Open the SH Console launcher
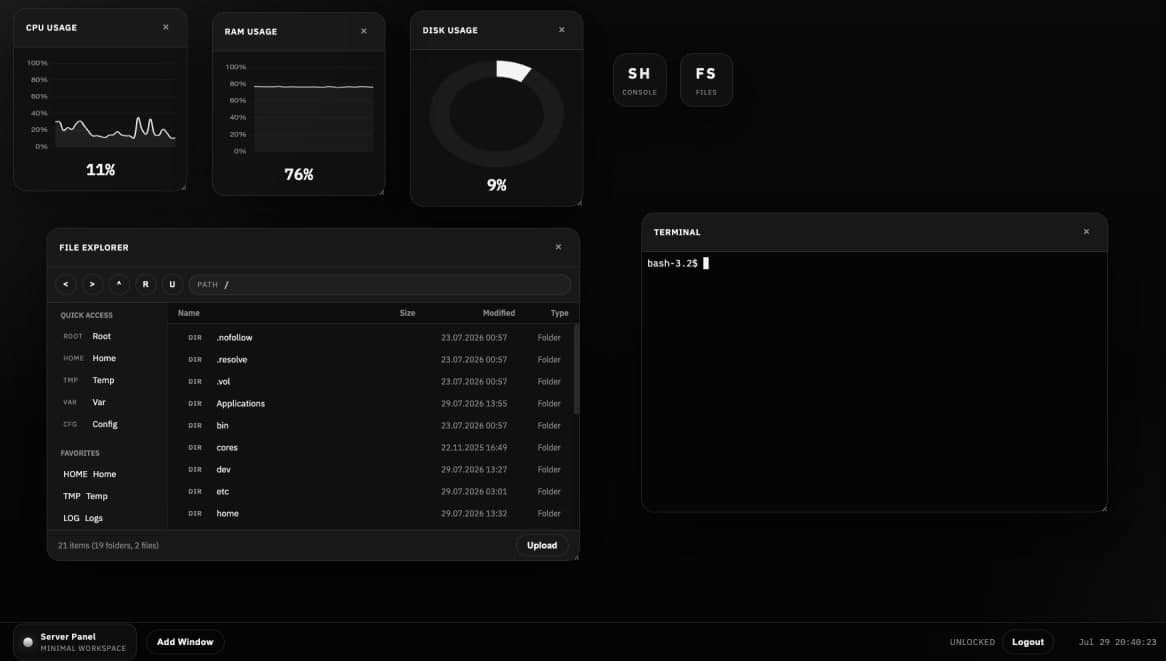The width and height of the screenshot is (1166, 661). click(x=640, y=80)
